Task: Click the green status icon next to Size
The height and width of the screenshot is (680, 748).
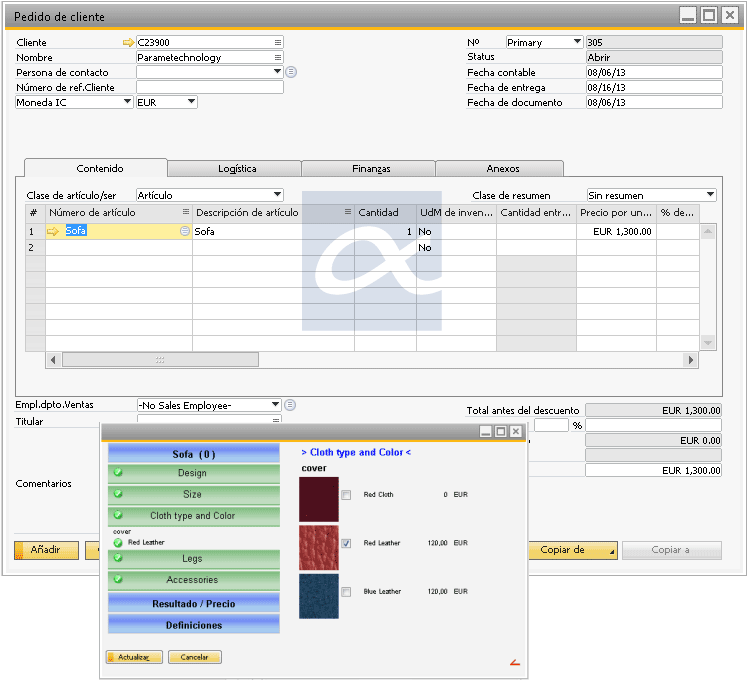Action: click(118, 494)
